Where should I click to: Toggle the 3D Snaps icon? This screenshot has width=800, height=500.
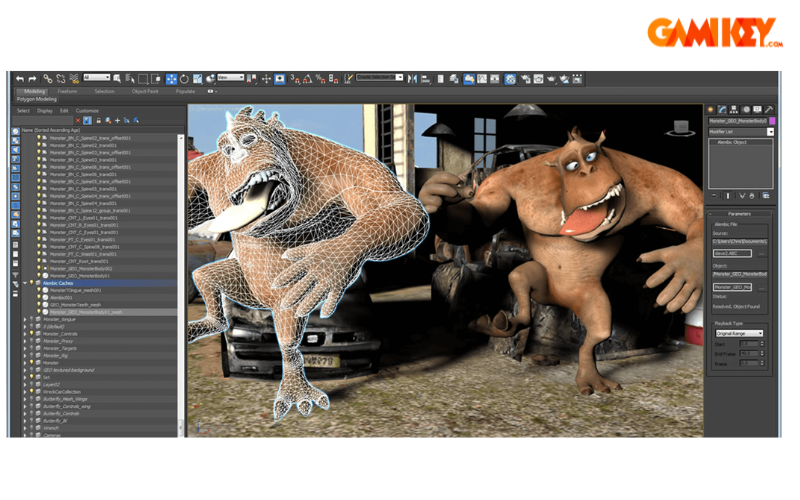(294, 79)
